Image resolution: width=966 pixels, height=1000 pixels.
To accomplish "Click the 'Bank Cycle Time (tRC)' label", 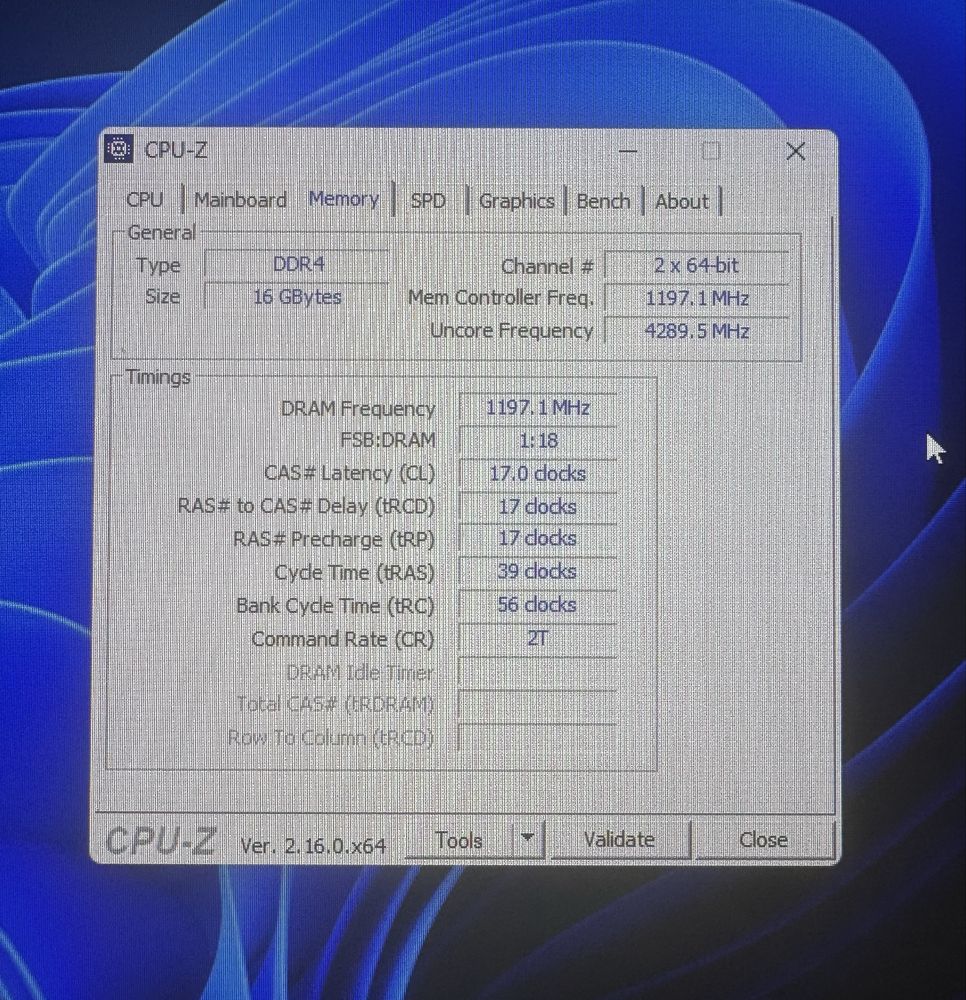I will (335, 606).
